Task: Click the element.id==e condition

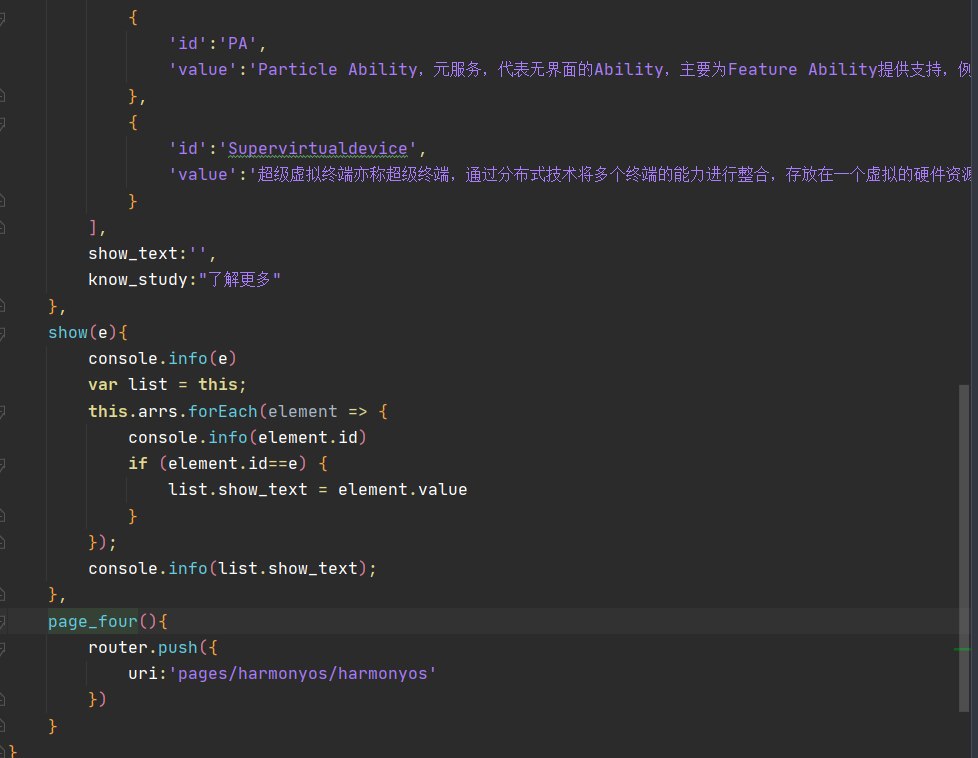Action: 233,464
